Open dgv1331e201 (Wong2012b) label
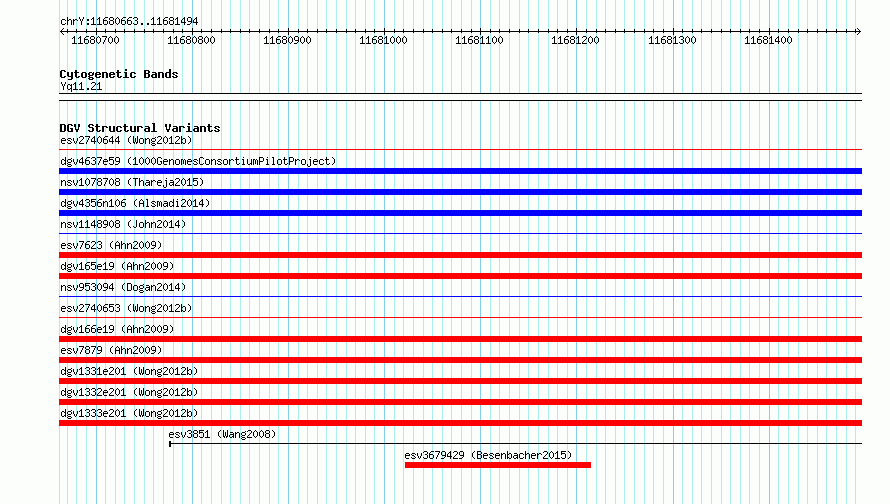The height and width of the screenshot is (504, 890). tap(129, 371)
